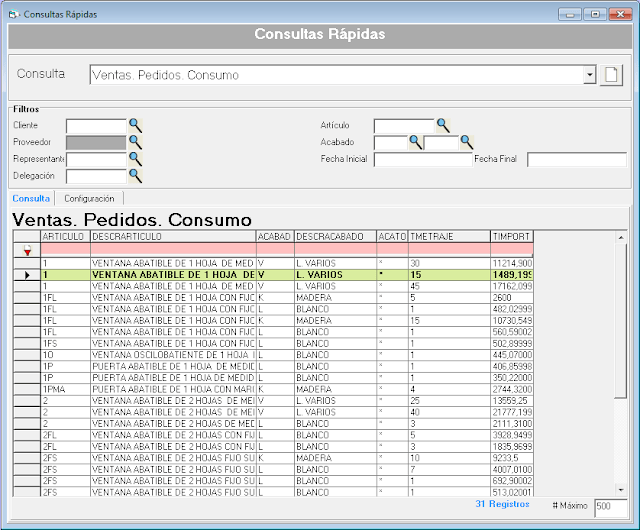Sort by the DESCRARTICULO column header

pos(172,236)
